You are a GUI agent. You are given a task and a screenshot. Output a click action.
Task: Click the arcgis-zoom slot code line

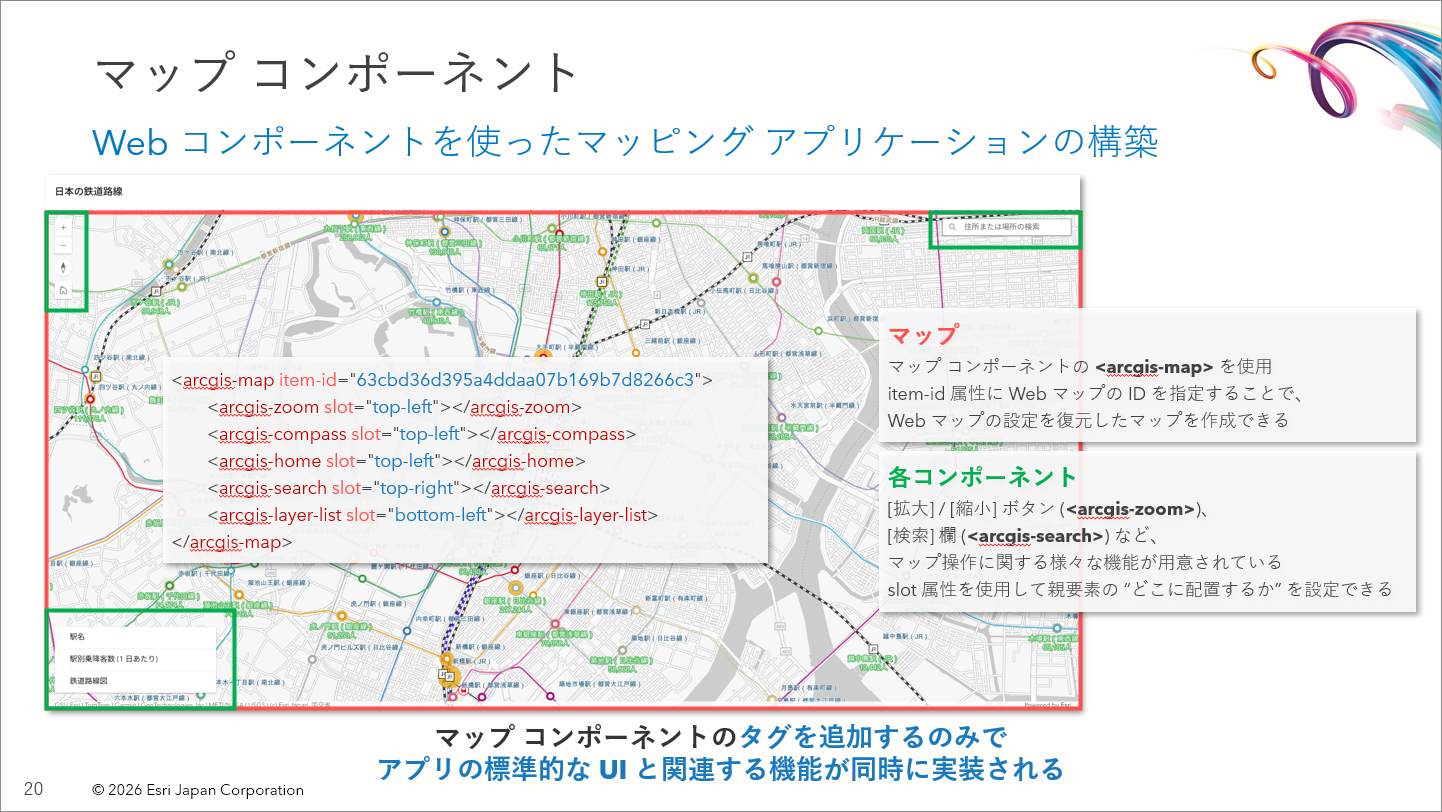(395, 407)
